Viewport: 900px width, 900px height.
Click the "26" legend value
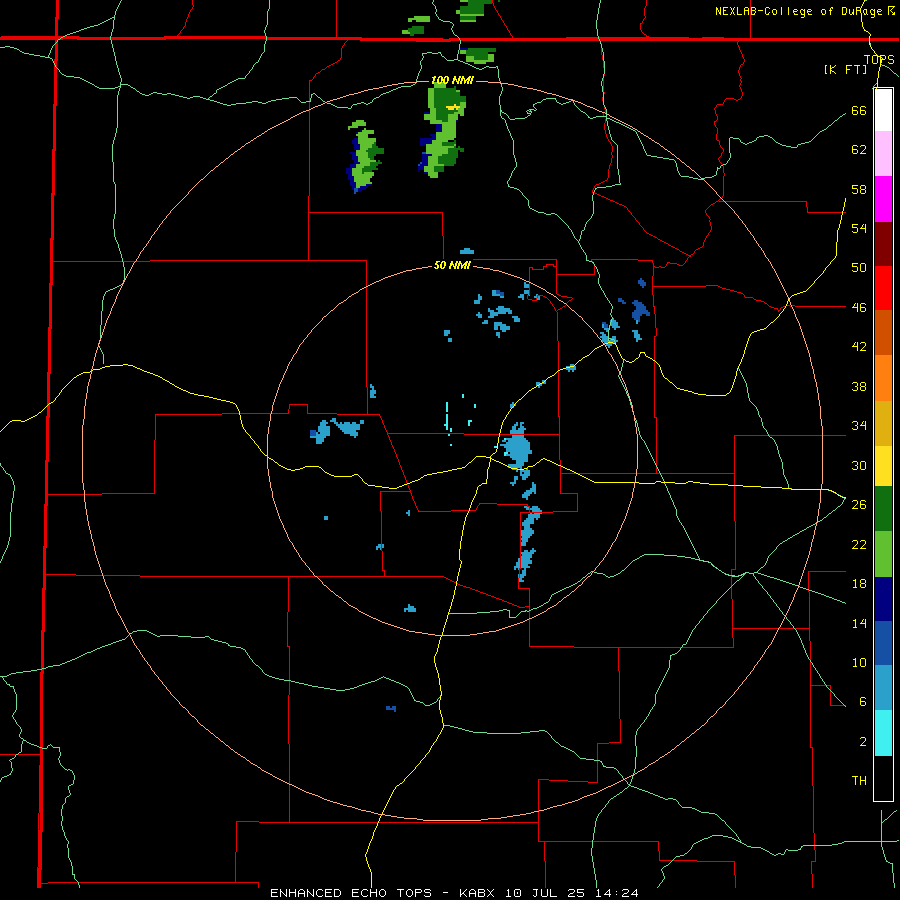[859, 504]
